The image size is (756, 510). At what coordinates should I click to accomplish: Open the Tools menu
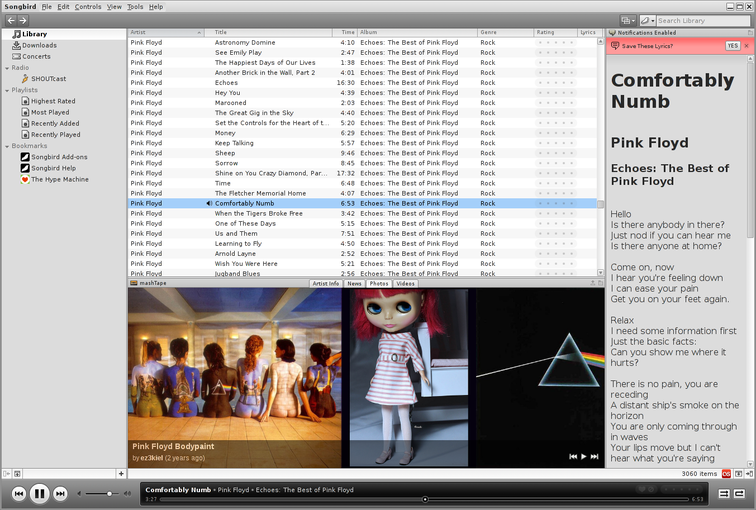(135, 7)
